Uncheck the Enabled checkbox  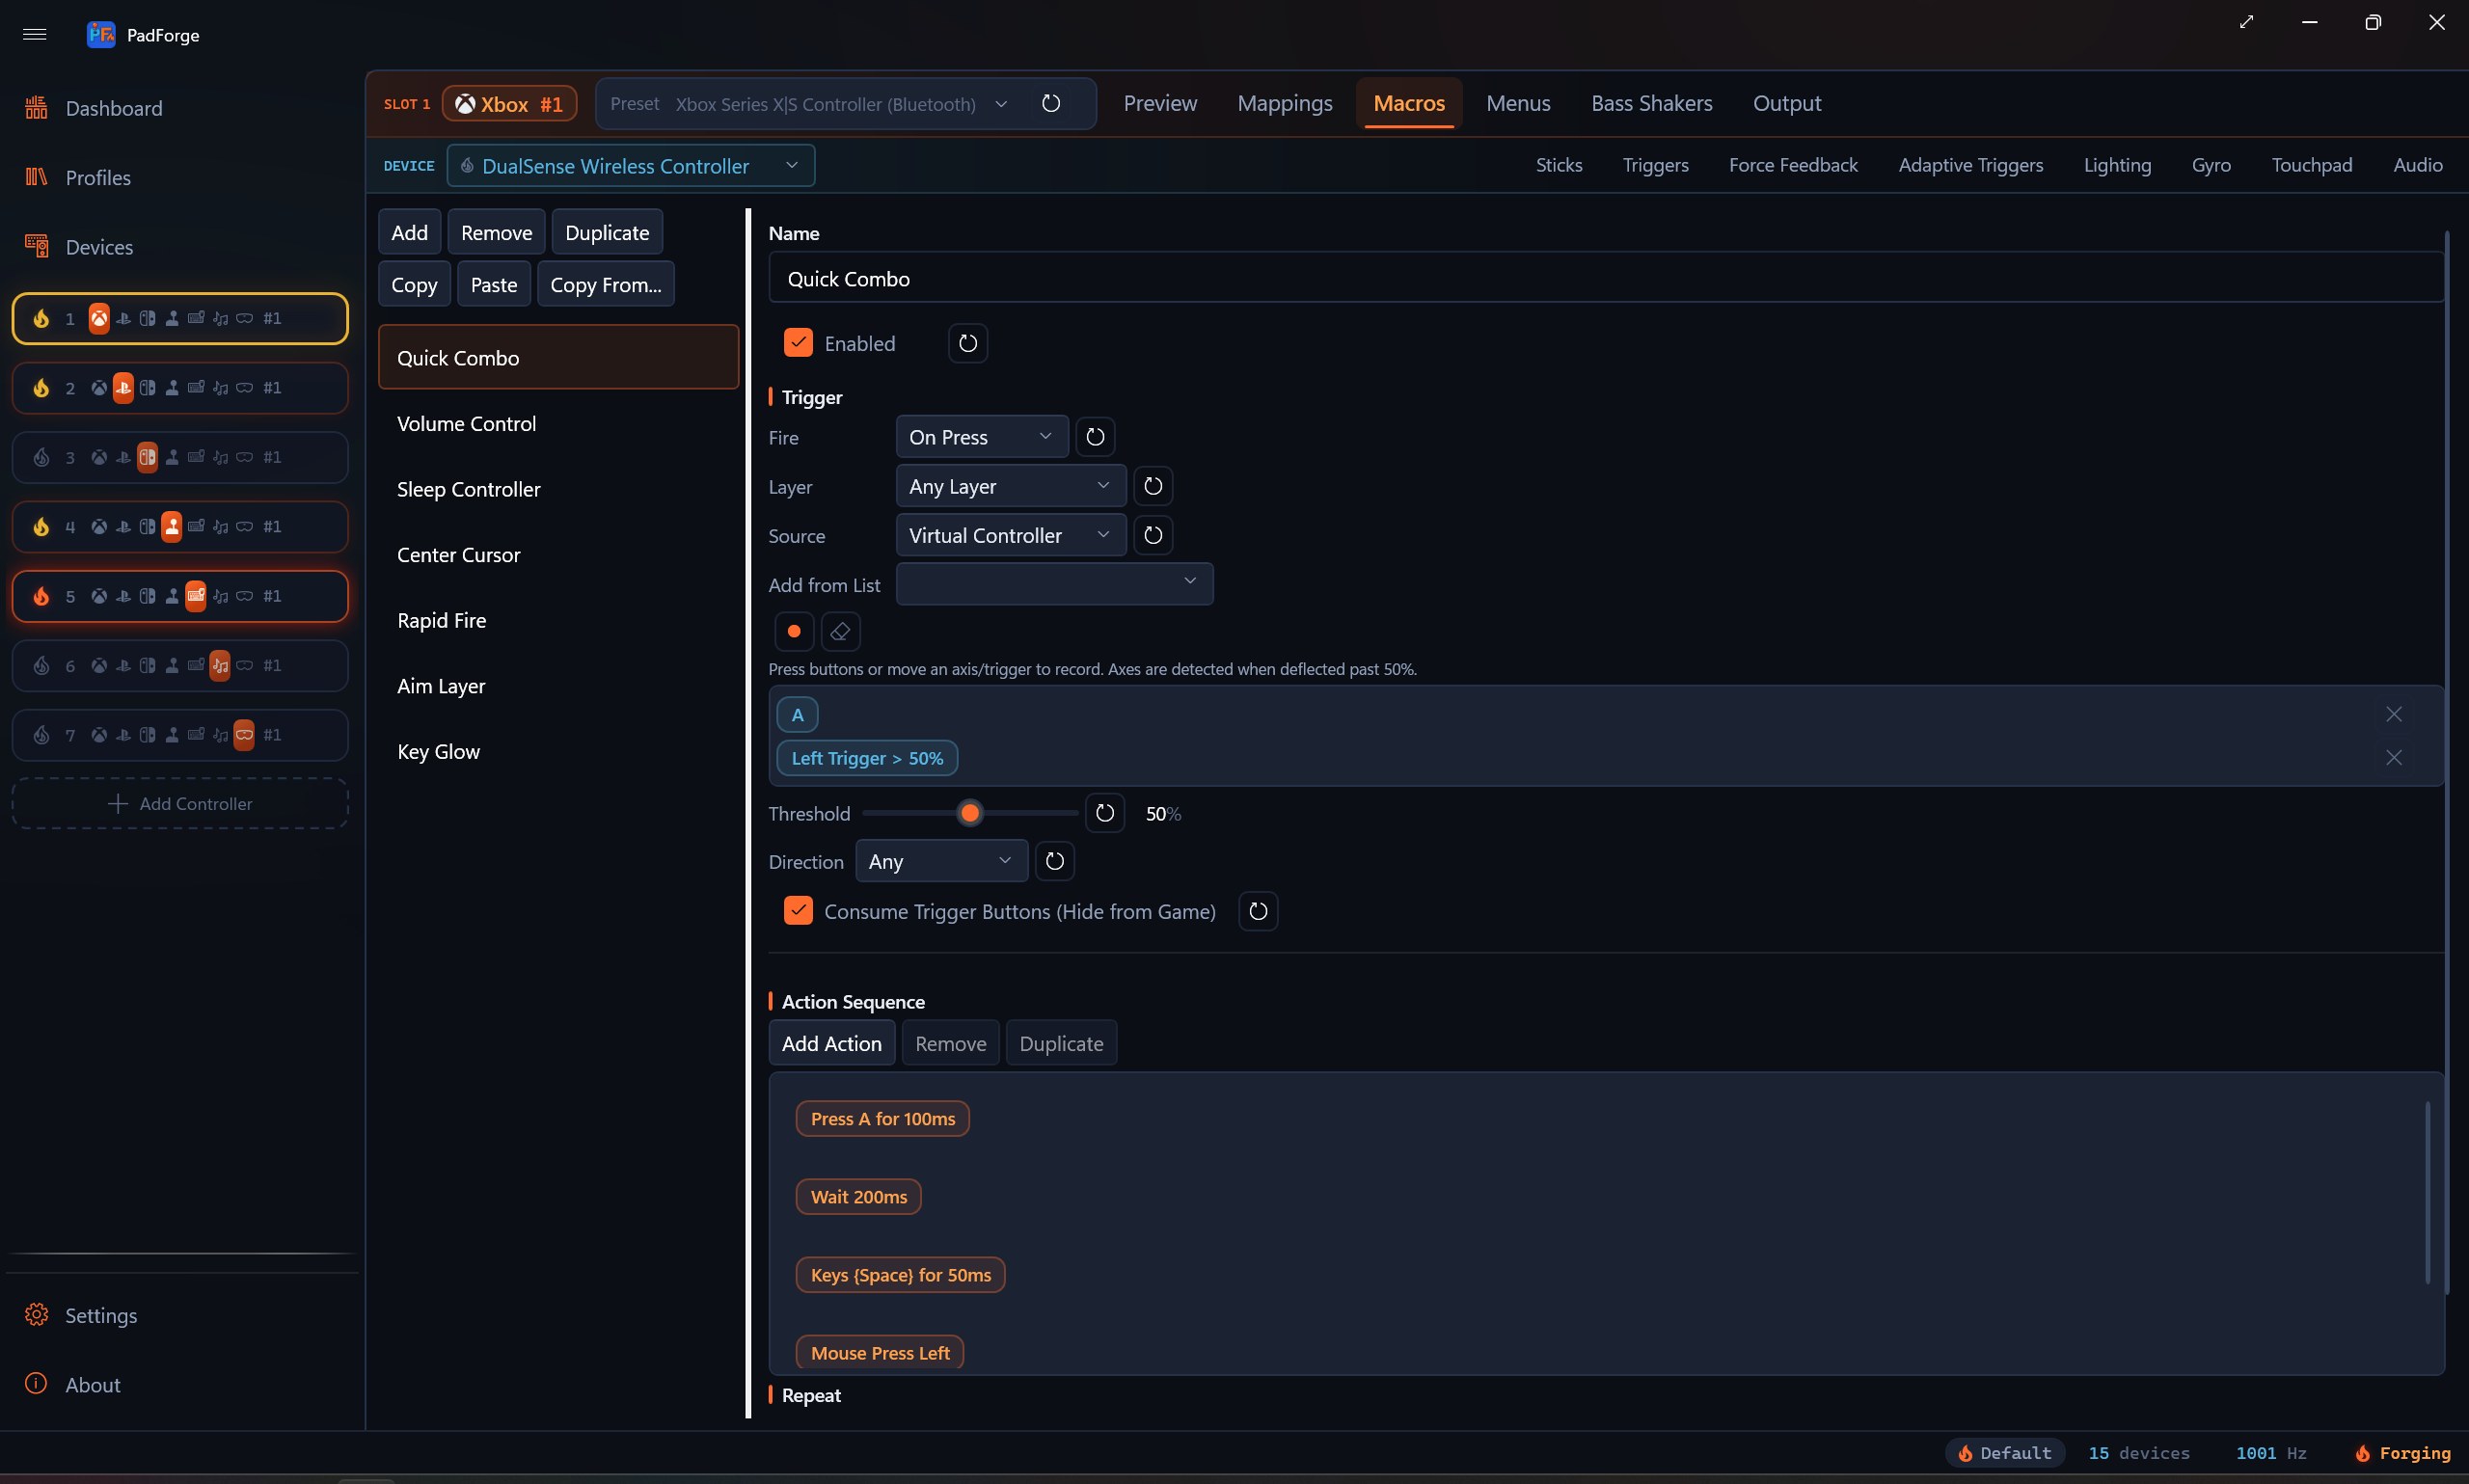tap(798, 343)
